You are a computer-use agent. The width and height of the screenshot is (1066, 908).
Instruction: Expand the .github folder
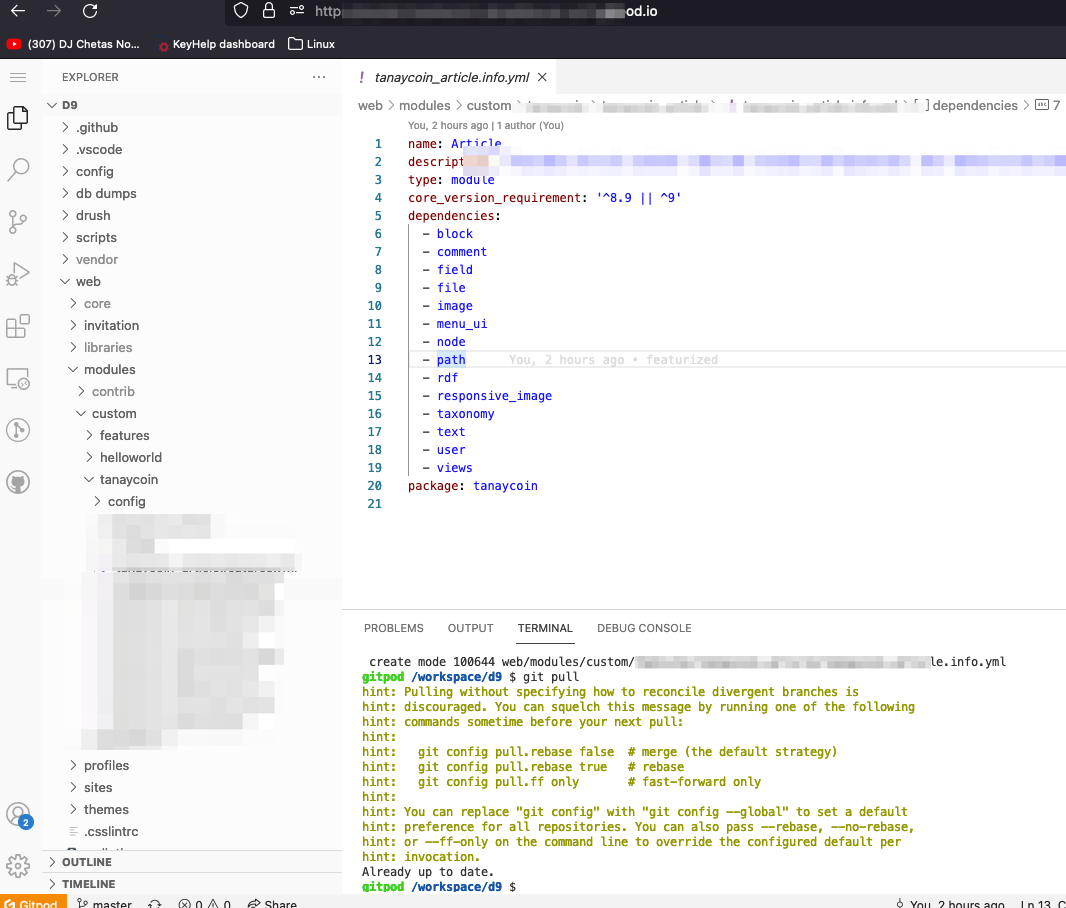click(192, 128)
